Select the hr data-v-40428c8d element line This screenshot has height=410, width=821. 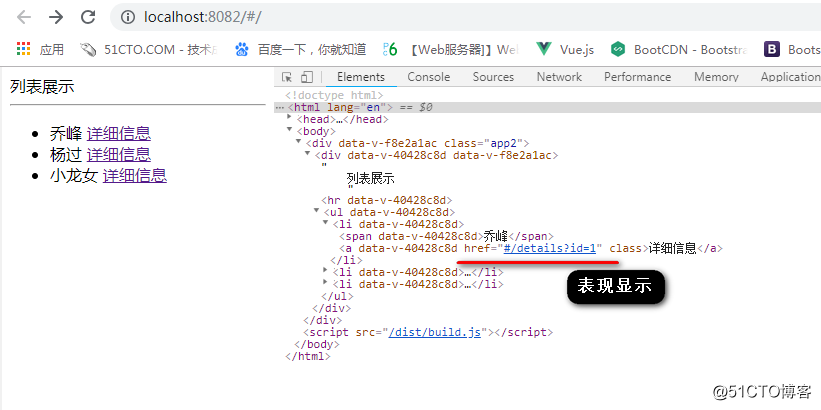tap(386, 200)
